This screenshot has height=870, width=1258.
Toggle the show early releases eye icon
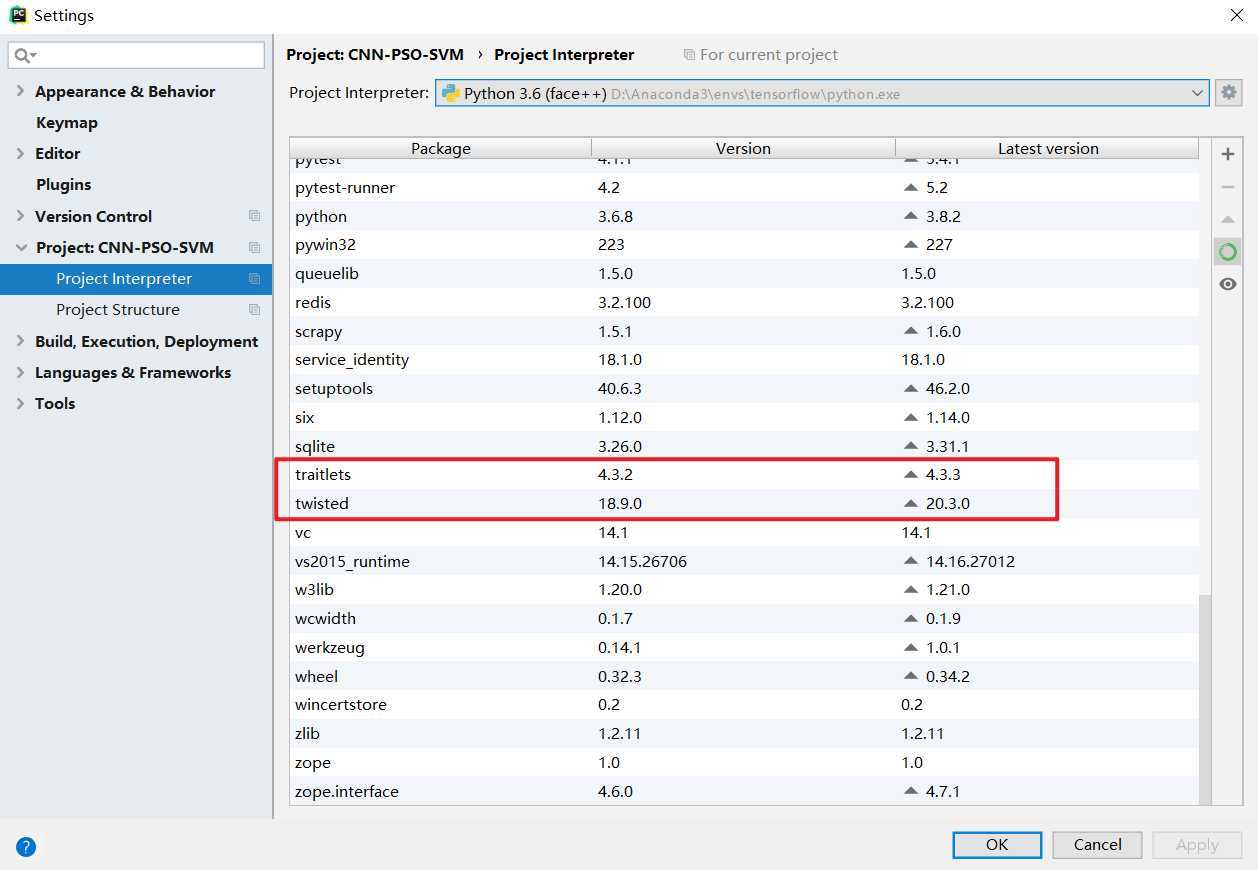1228,285
